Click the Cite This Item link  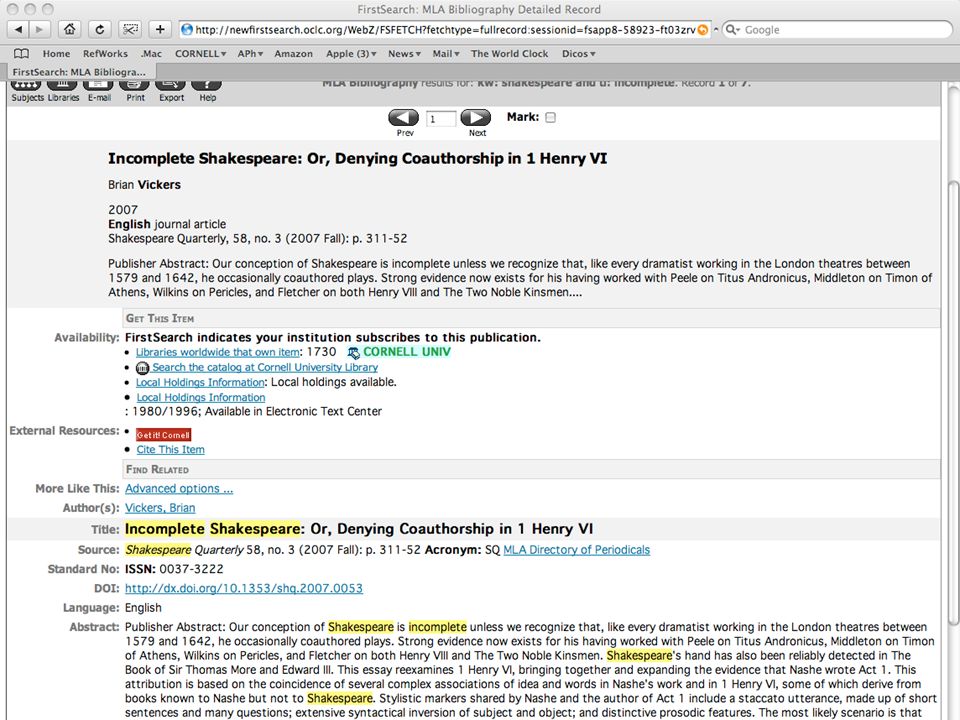(170, 449)
